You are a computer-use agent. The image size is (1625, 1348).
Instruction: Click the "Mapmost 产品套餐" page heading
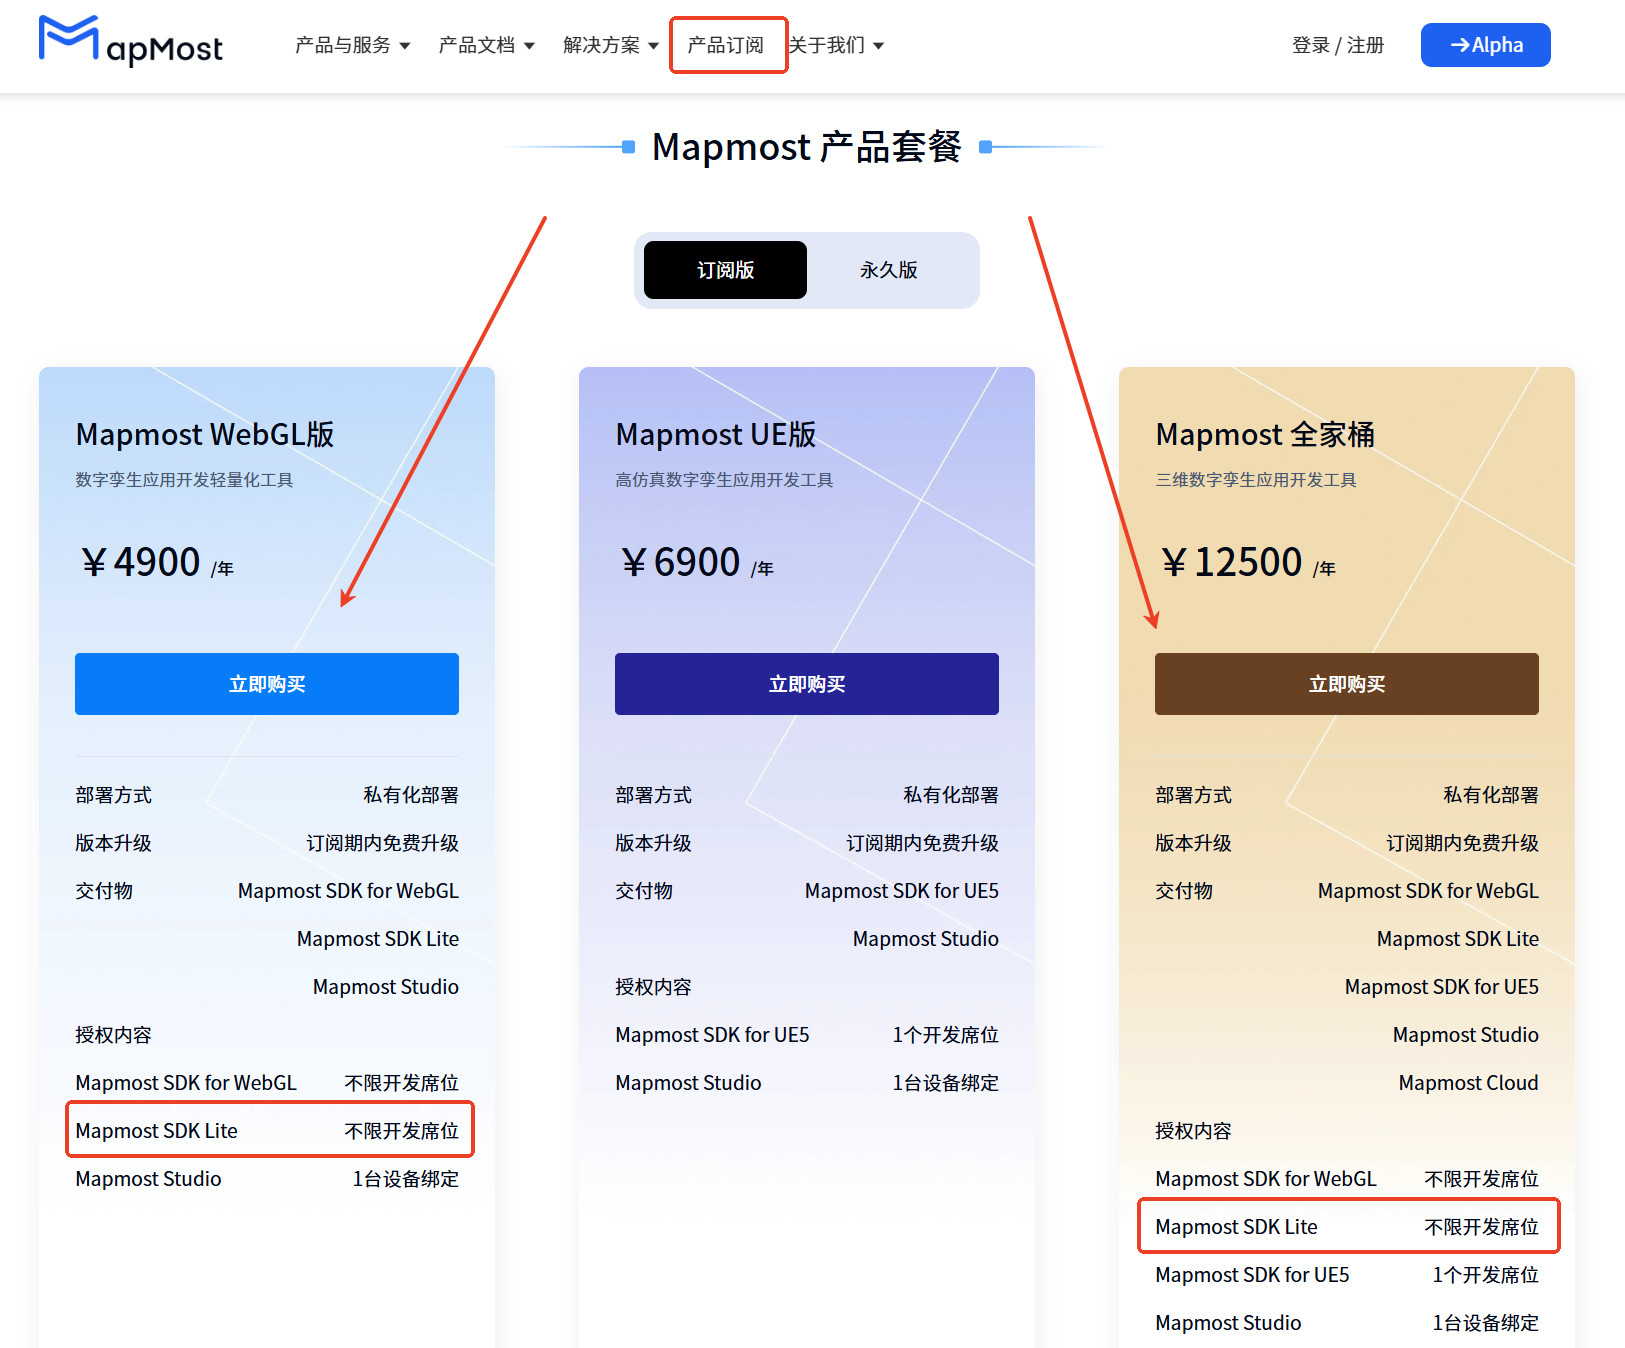tap(807, 147)
